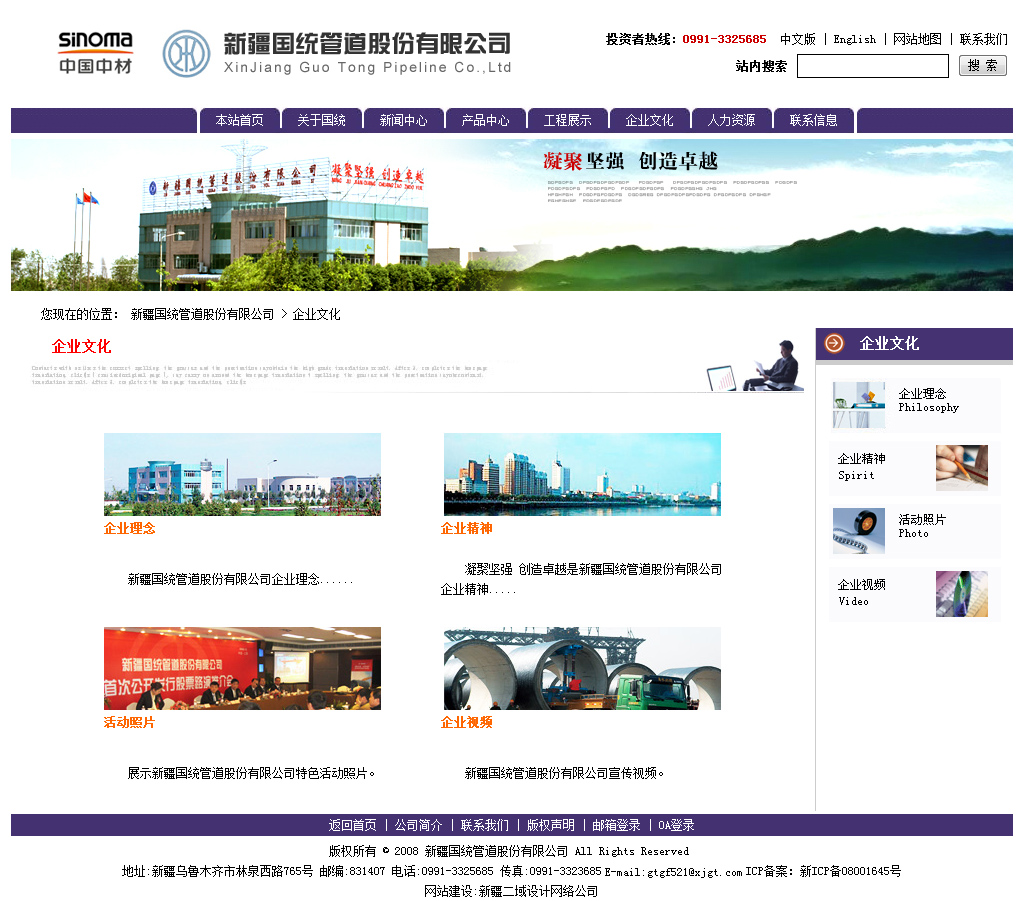Open the 网站地图 sitemap link

(917, 40)
